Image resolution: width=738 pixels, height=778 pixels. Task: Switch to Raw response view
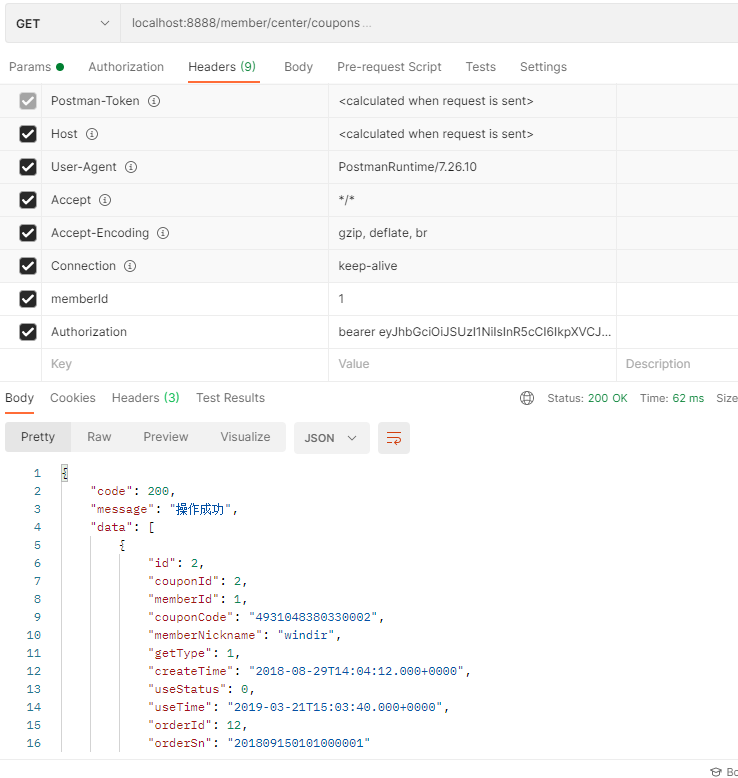coord(99,437)
